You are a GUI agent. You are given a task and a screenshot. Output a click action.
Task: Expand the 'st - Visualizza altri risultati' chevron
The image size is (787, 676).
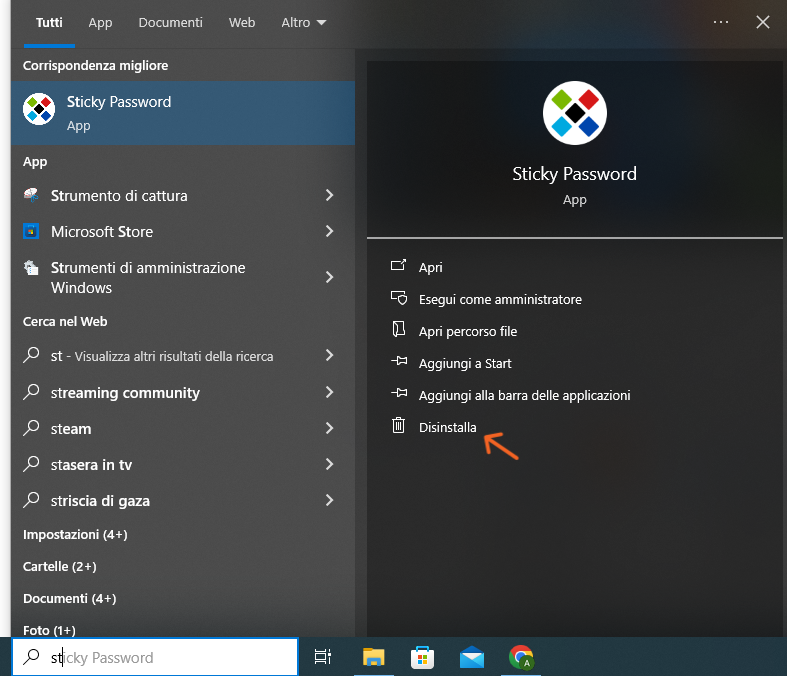click(x=329, y=355)
